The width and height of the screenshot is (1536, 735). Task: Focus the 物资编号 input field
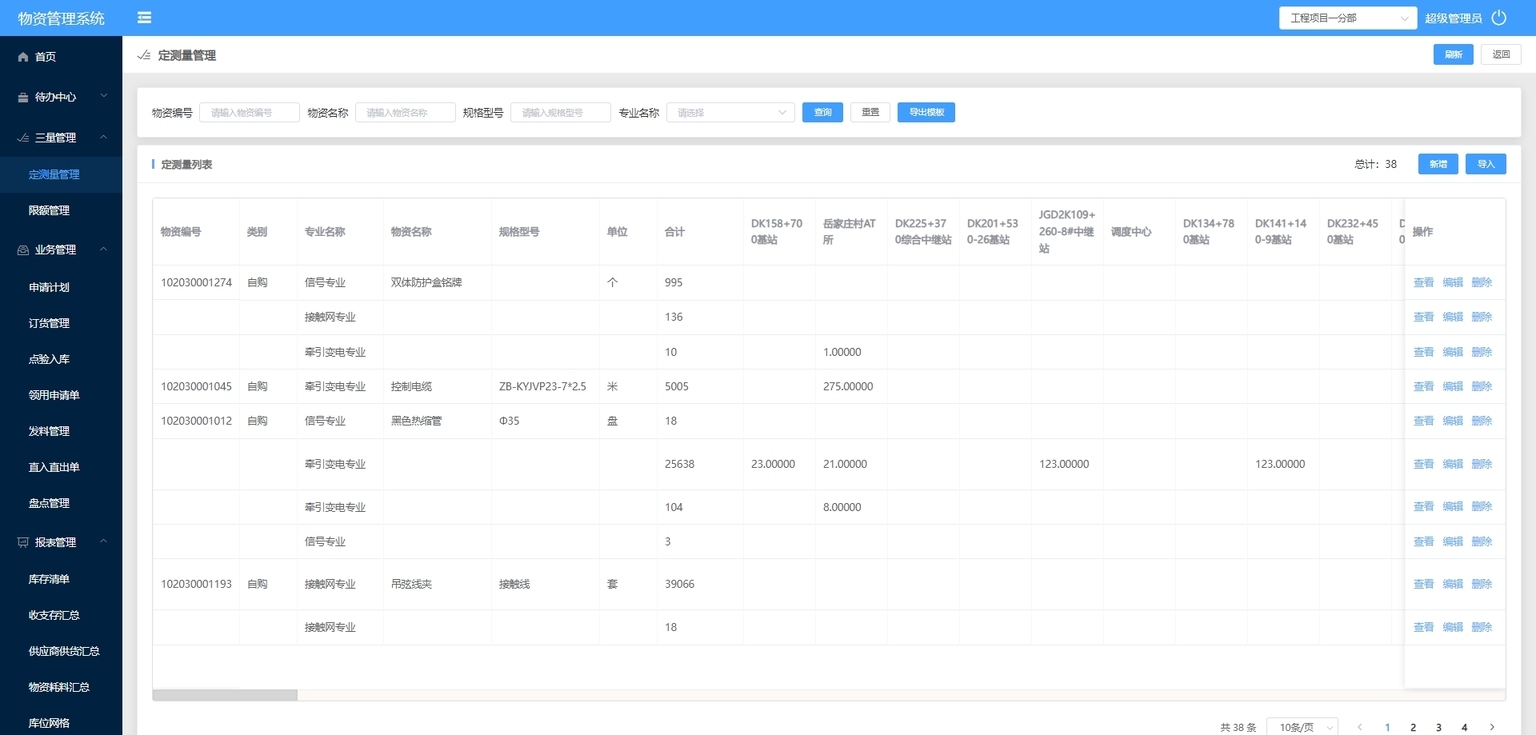(x=249, y=113)
